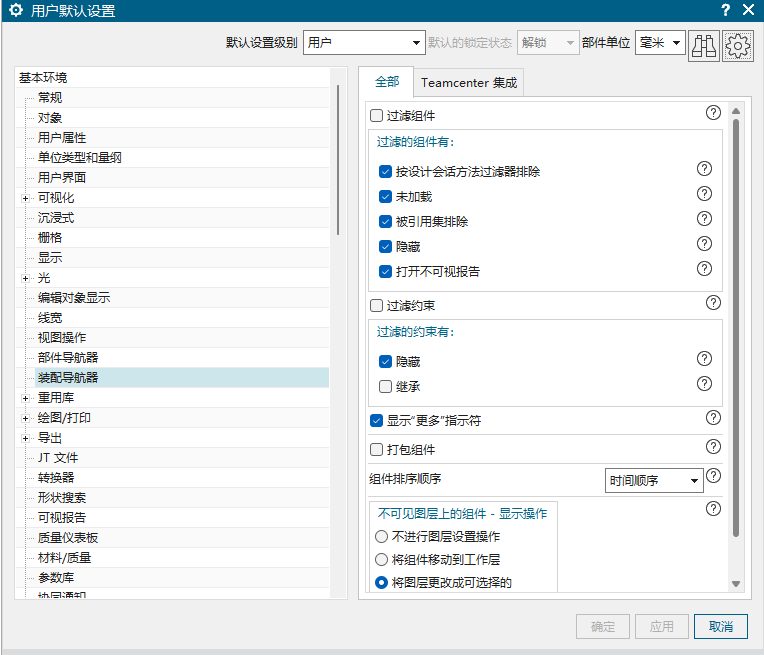The image size is (764, 655).
Task: Select 将图层更改成可选择的 radio button
Action: pyautogui.click(x=381, y=582)
